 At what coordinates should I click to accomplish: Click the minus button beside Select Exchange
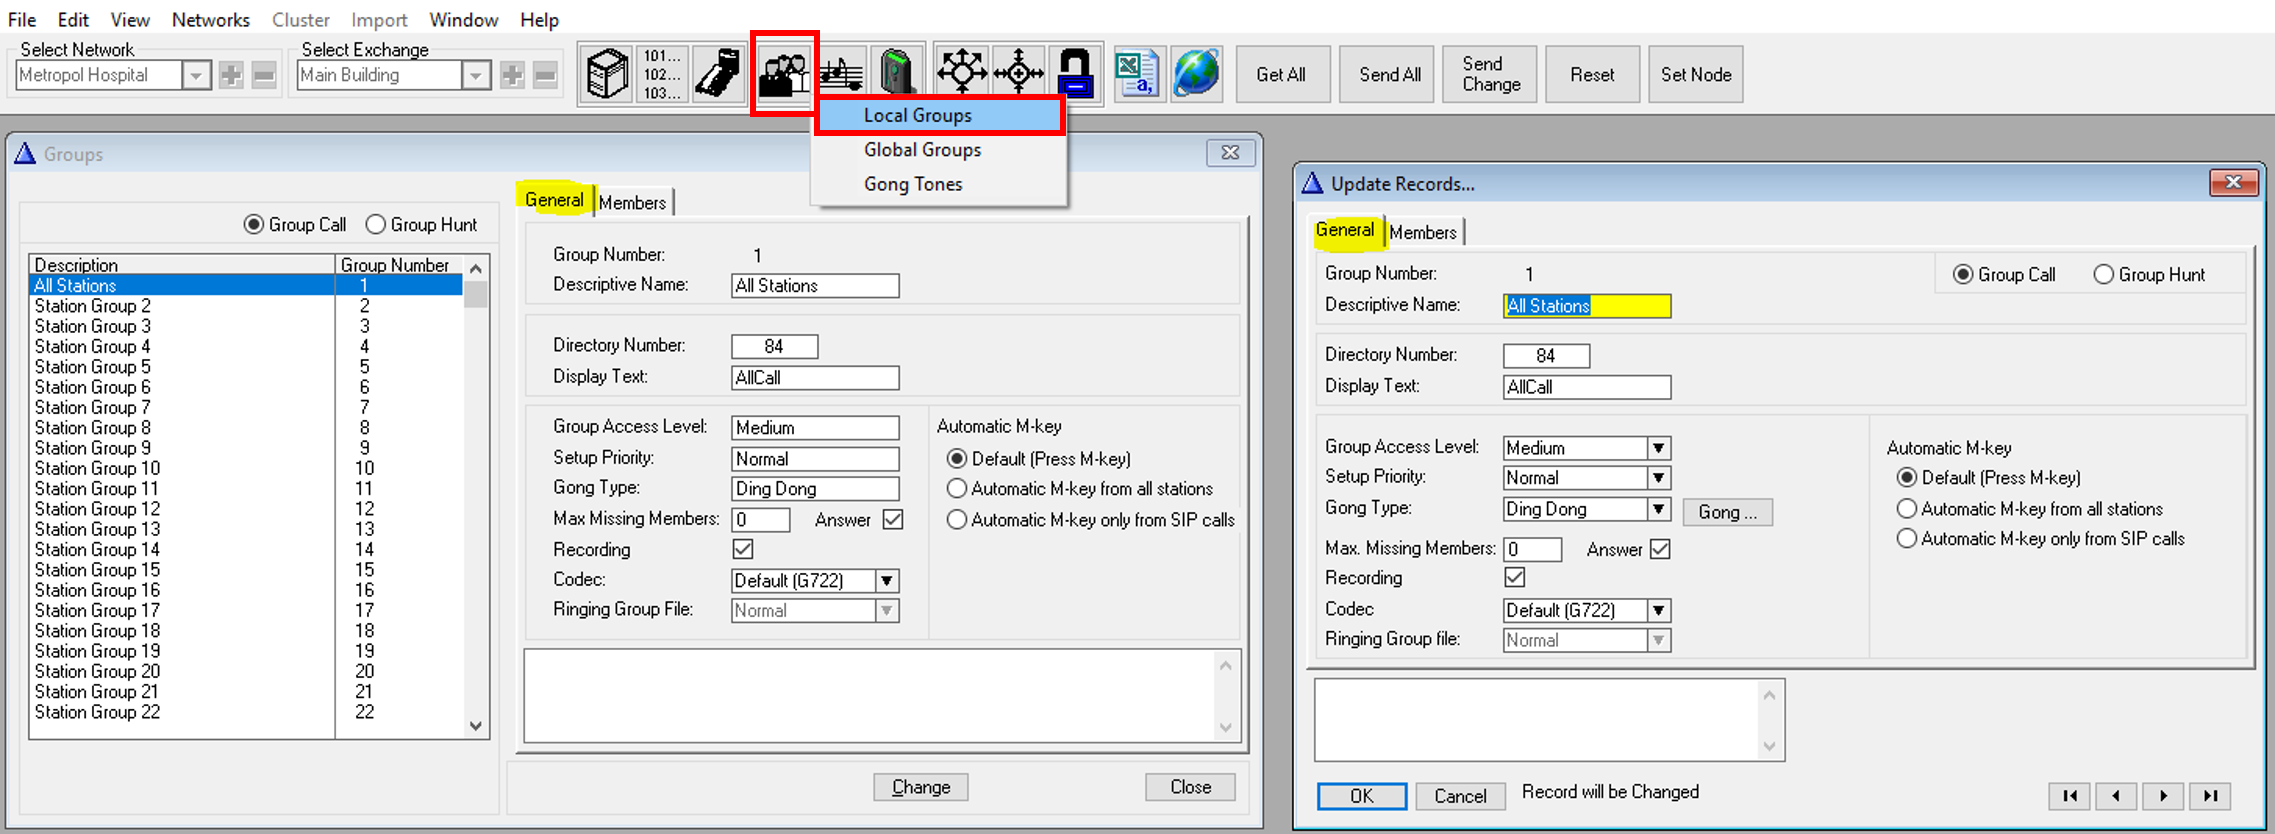point(545,75)
